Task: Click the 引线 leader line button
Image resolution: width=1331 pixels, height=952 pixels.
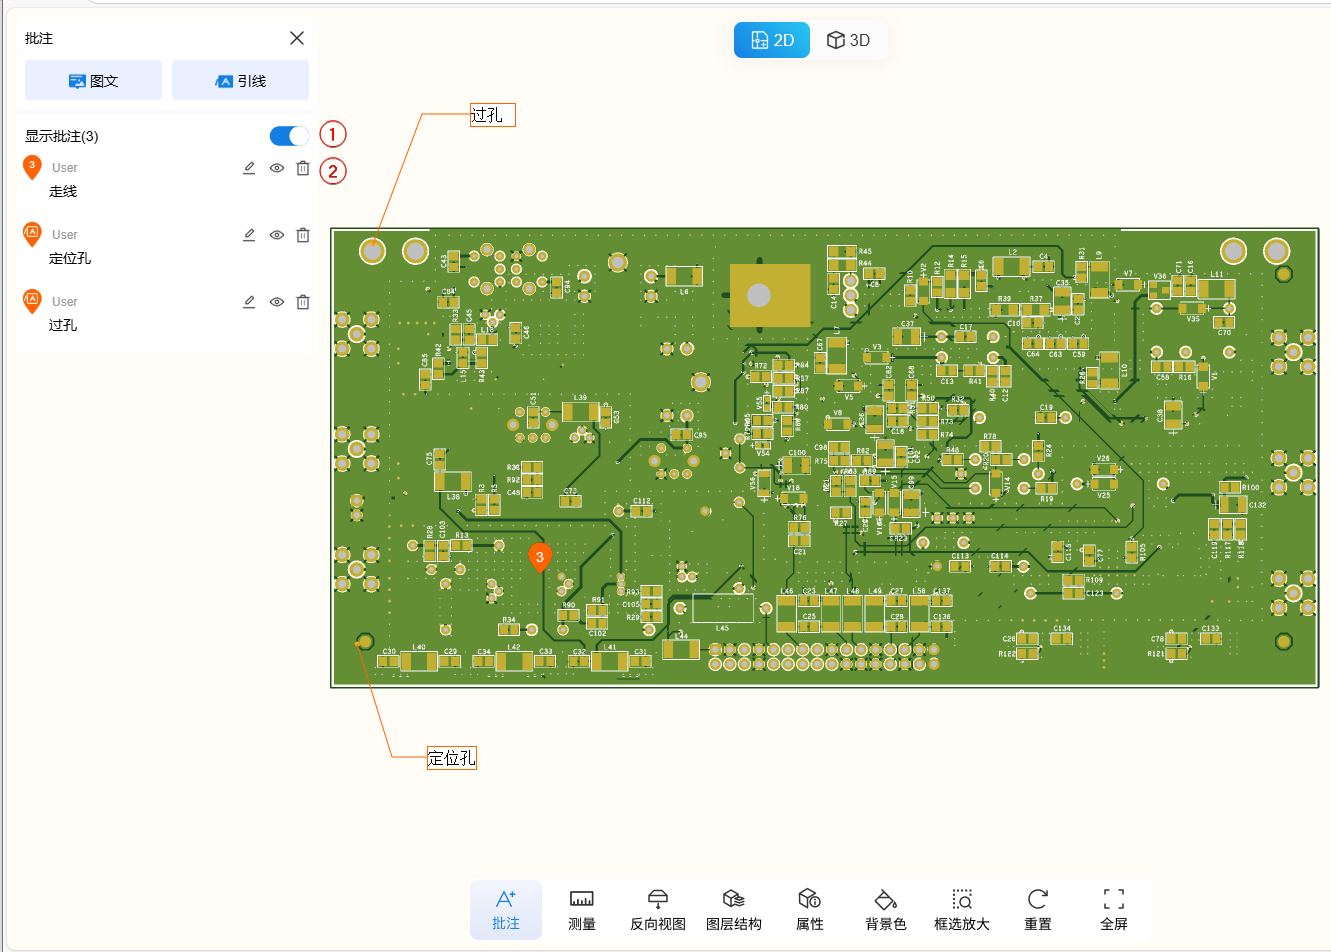Action: coord(240,81)
